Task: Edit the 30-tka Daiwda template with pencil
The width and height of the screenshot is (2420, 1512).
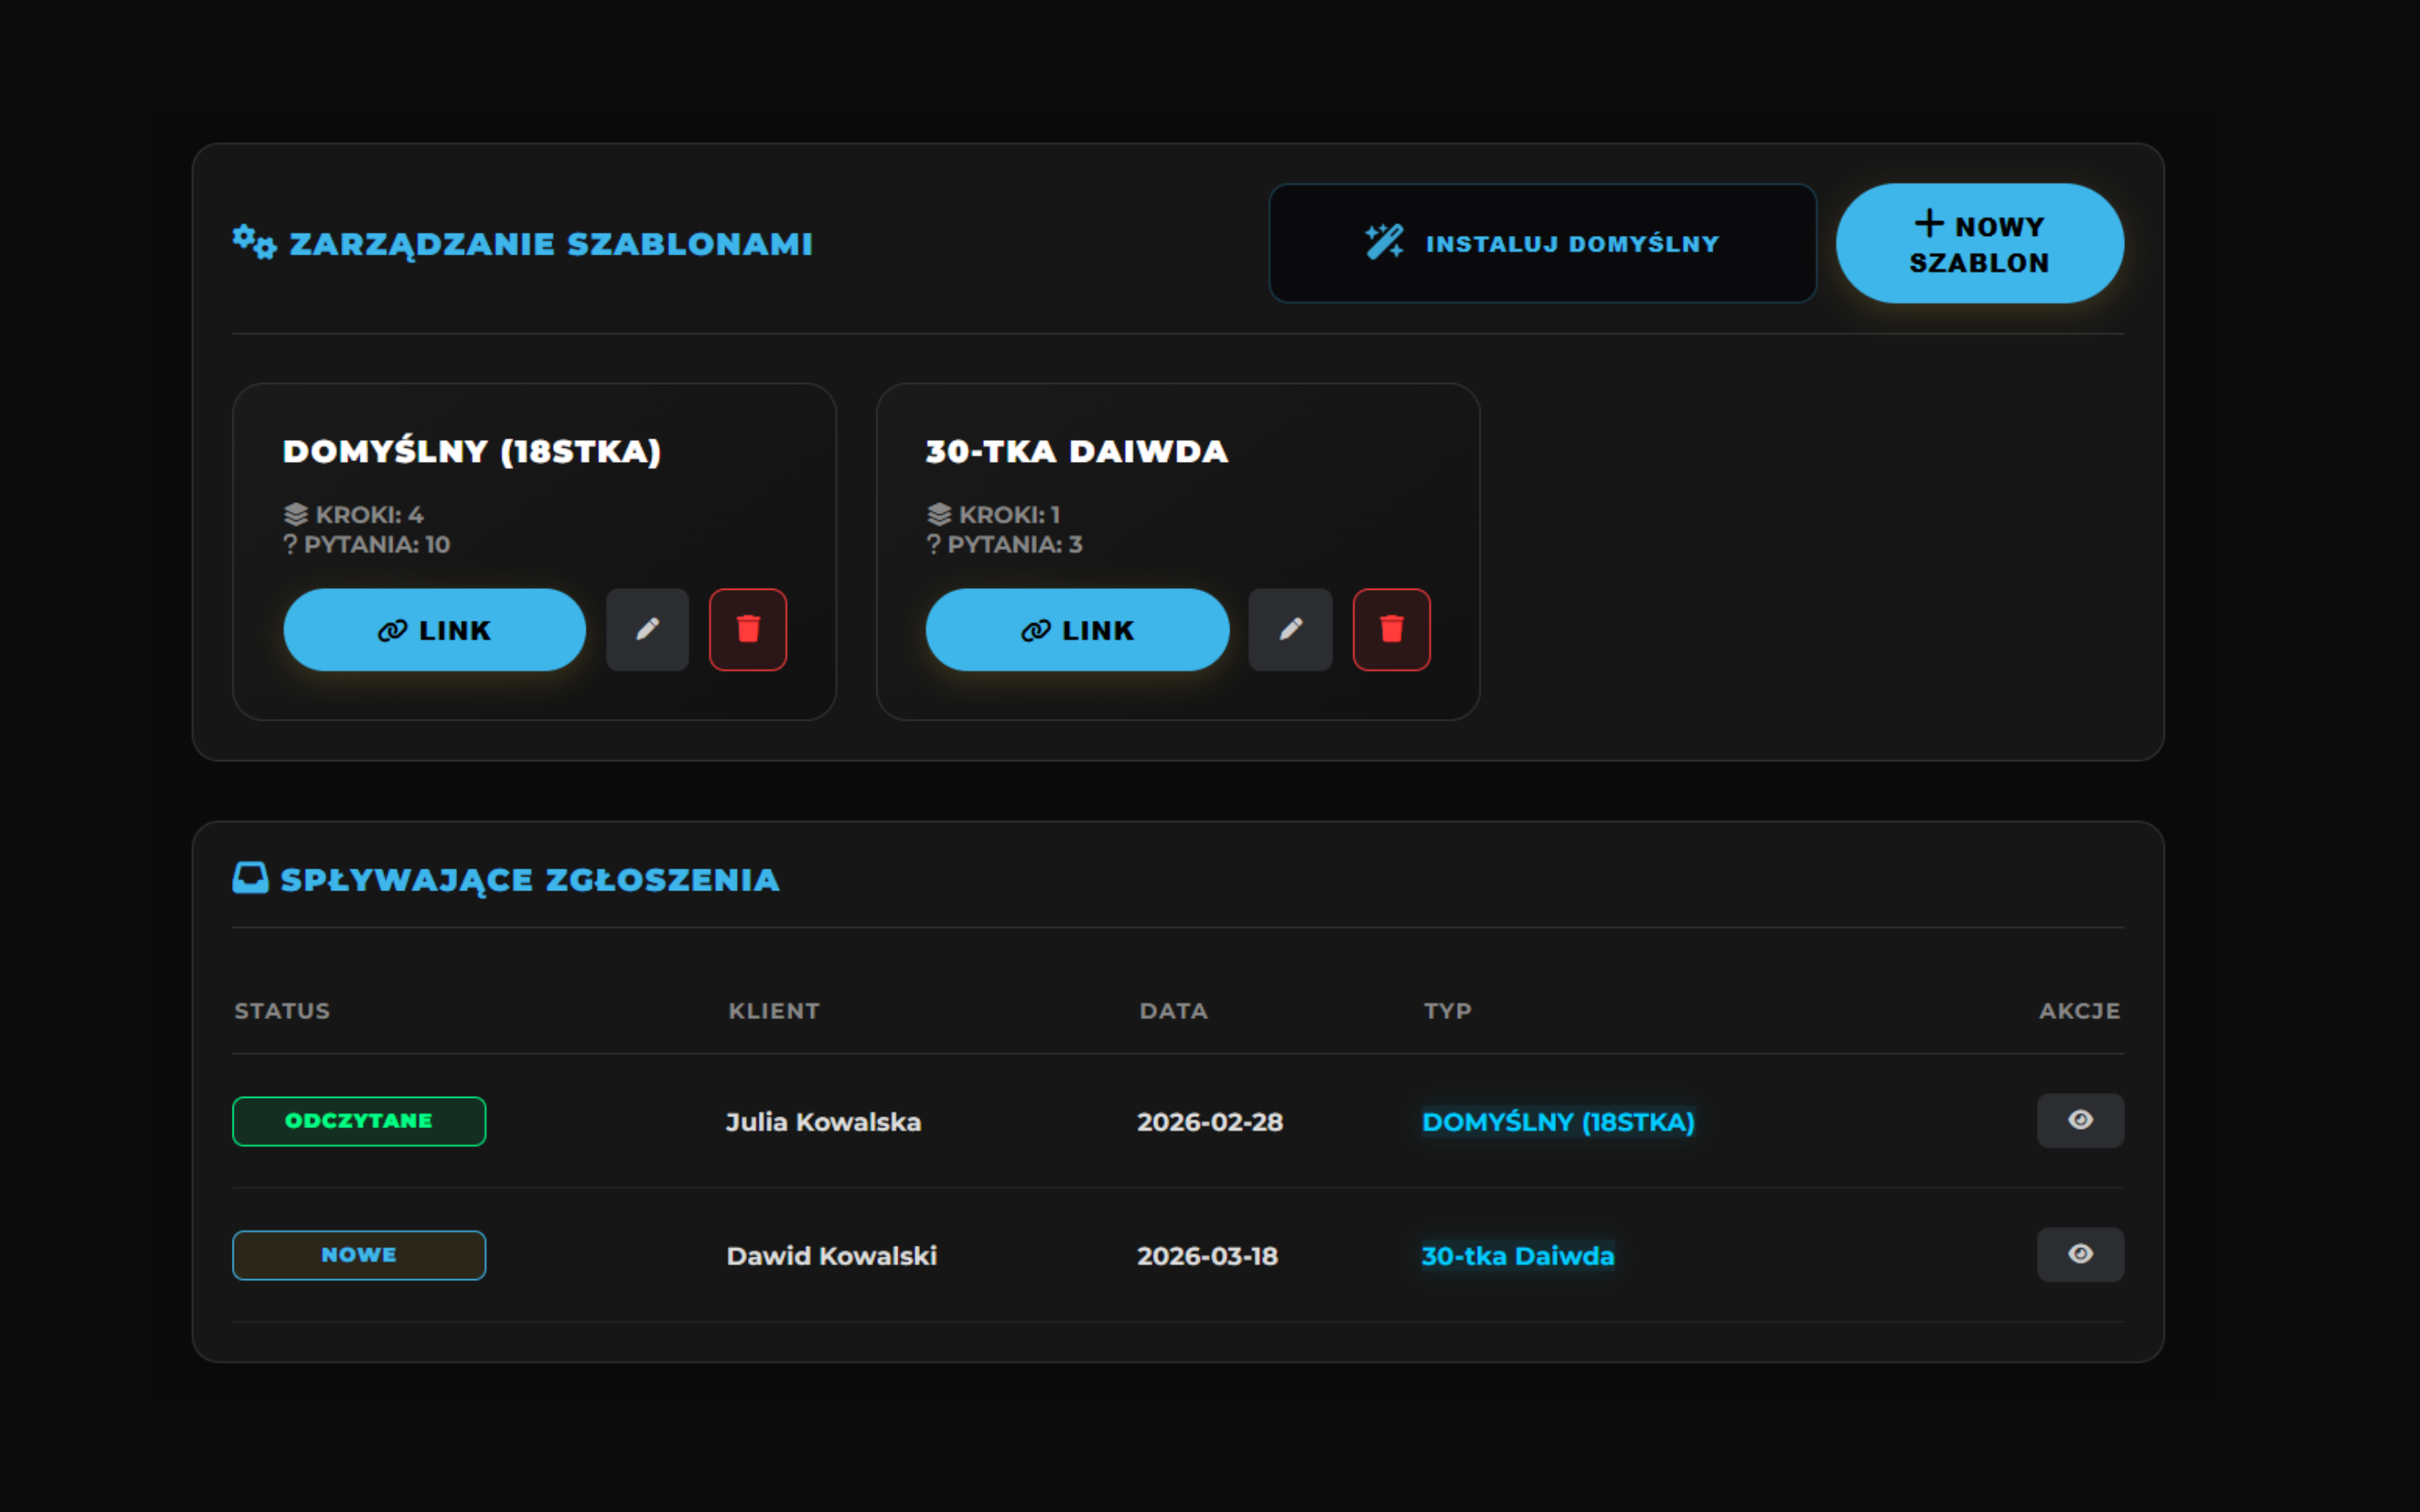Action: point(1290,629)
